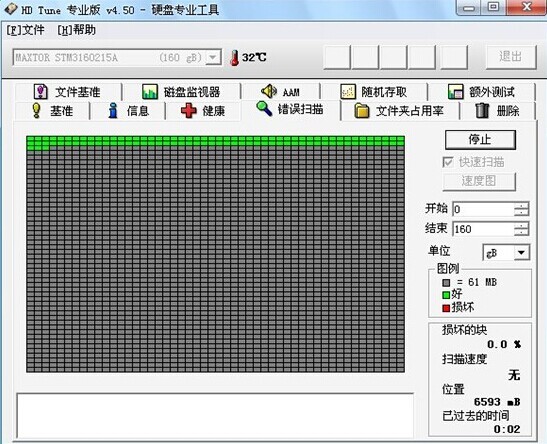Click the 32℃ temperature reading
The height and width of the screenshot is (444, 547).
coord(254,58)
